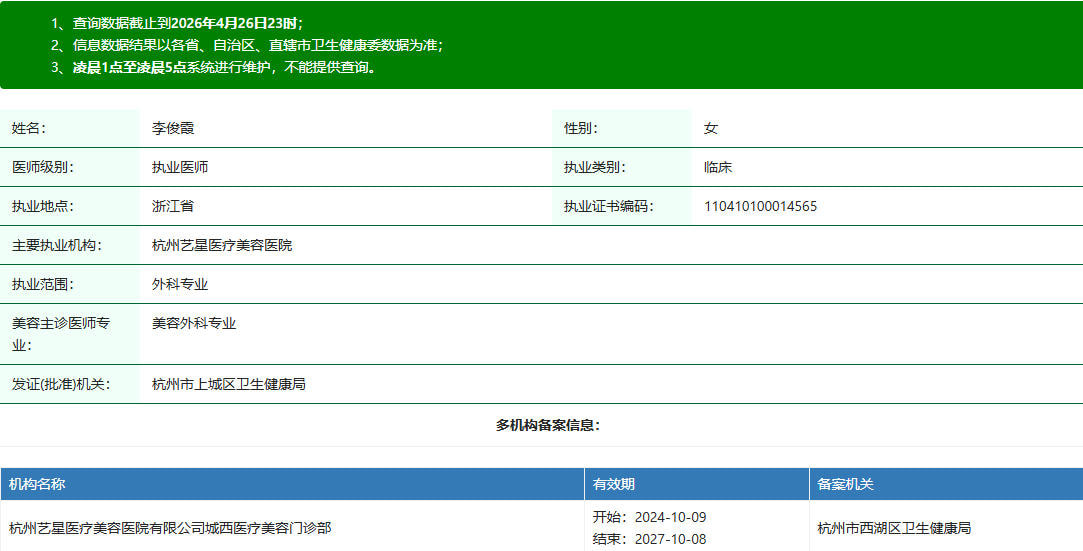Select the name value 李俊霞
1083x551 pixels.
click(x=173, y=128)
